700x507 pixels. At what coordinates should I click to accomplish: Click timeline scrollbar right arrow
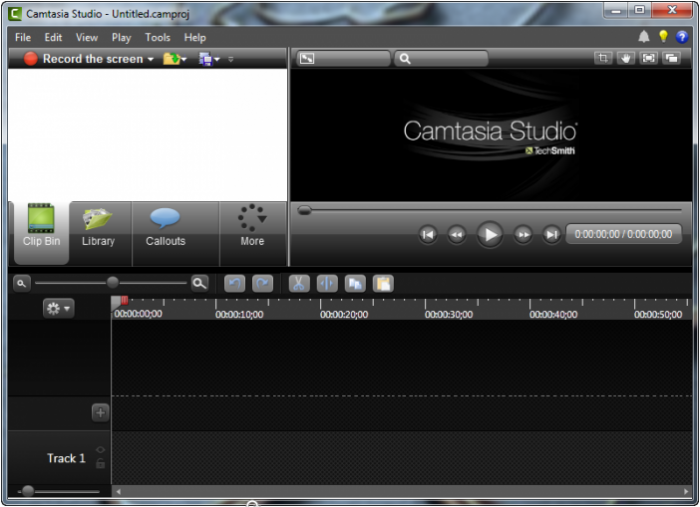[x=686, y=491]
